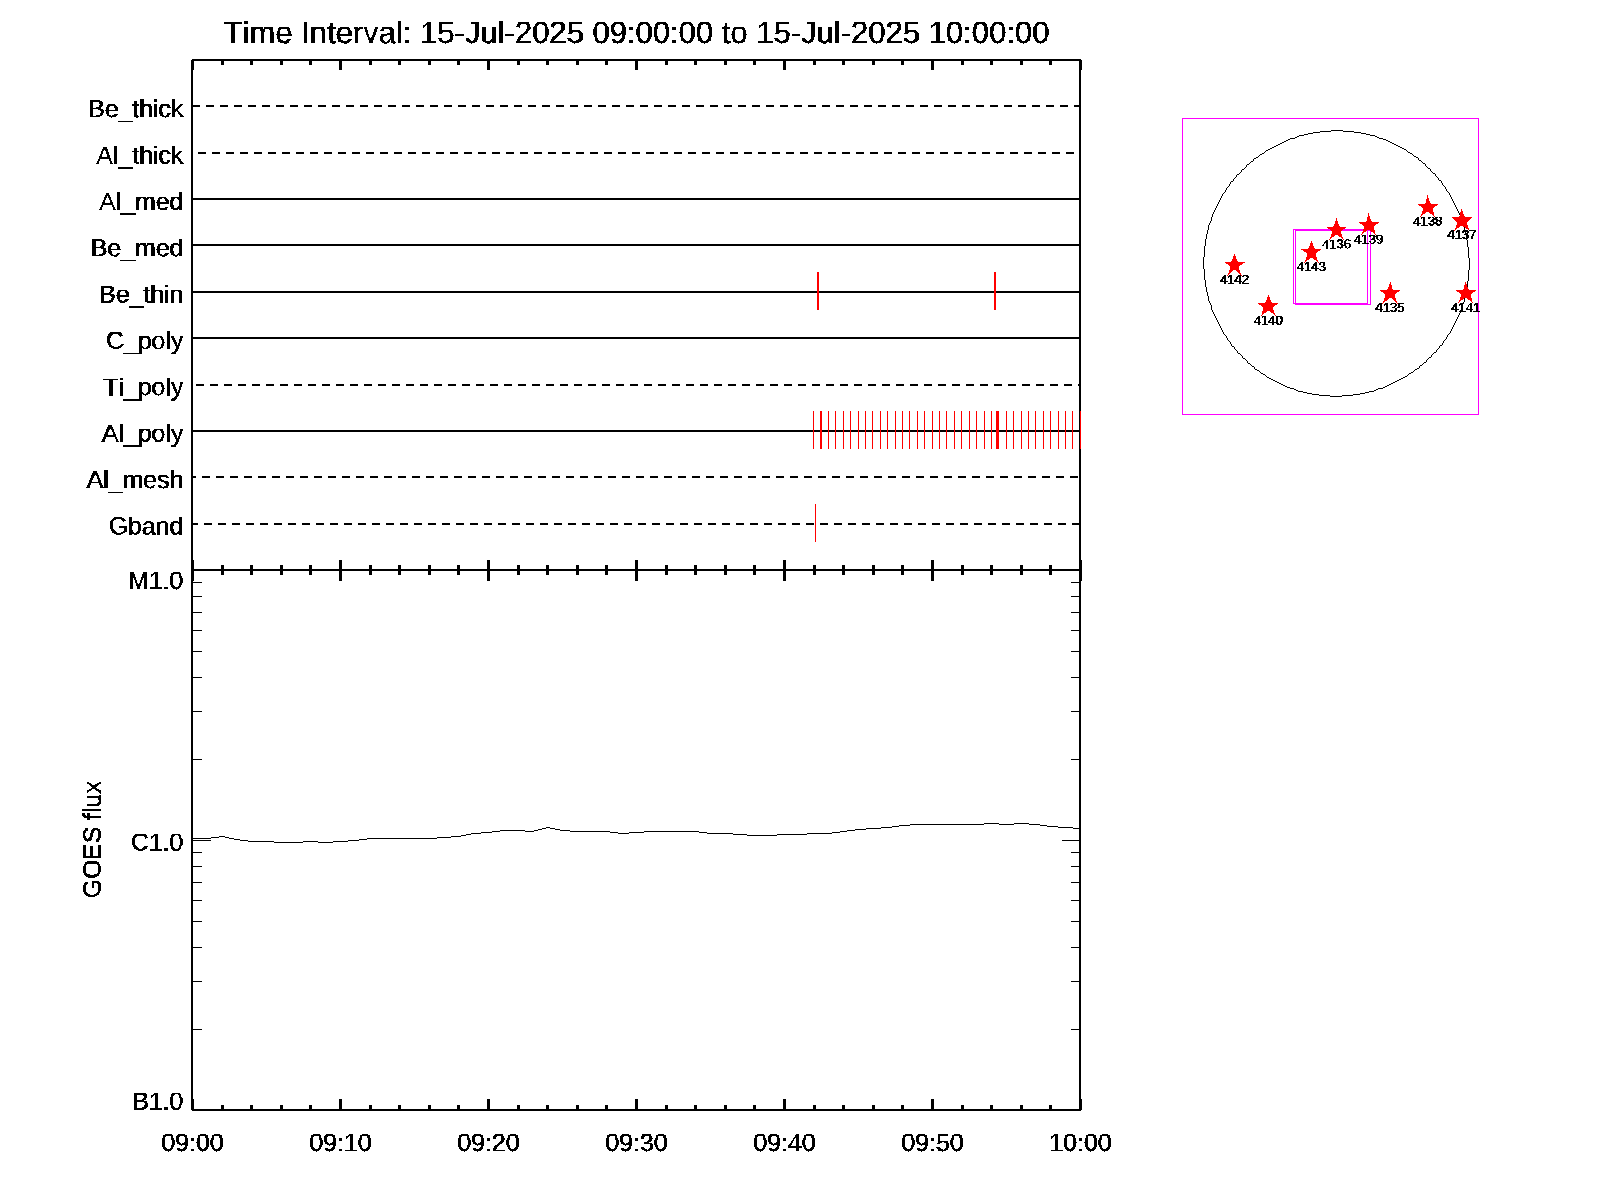
Task: Select the star for active region 4135
Action: coord(1389,293)
